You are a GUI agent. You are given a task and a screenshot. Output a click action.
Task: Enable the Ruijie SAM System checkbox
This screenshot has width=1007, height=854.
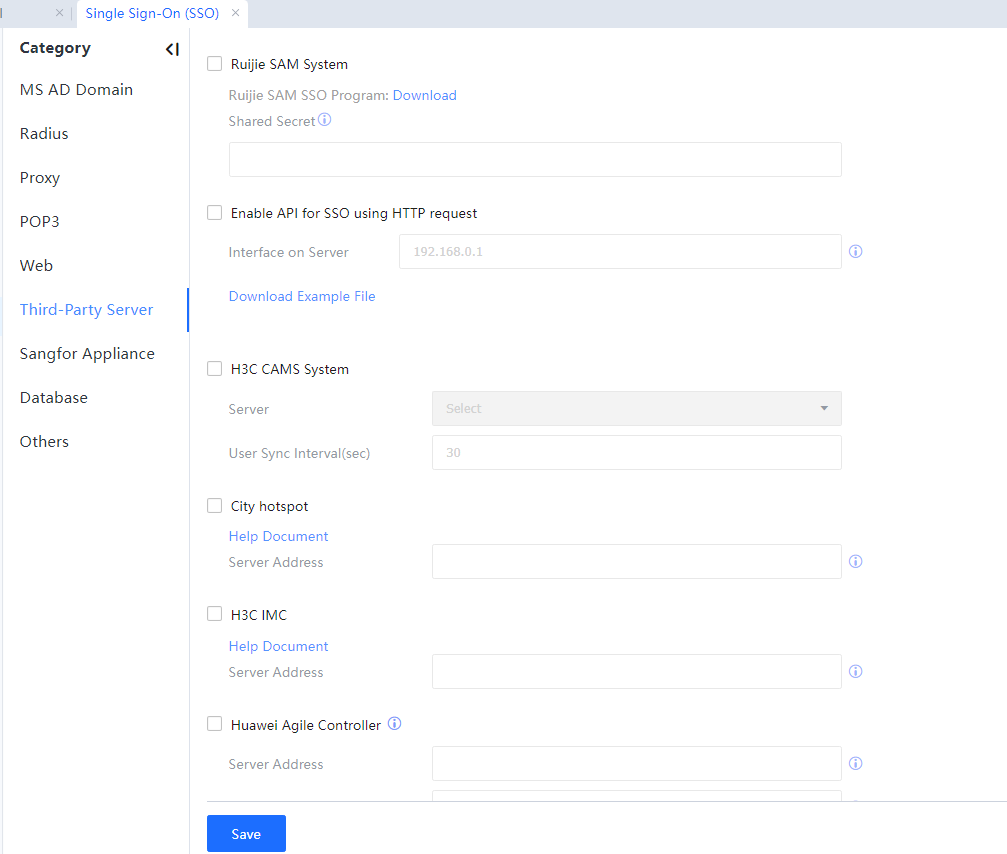click(215, 64)
